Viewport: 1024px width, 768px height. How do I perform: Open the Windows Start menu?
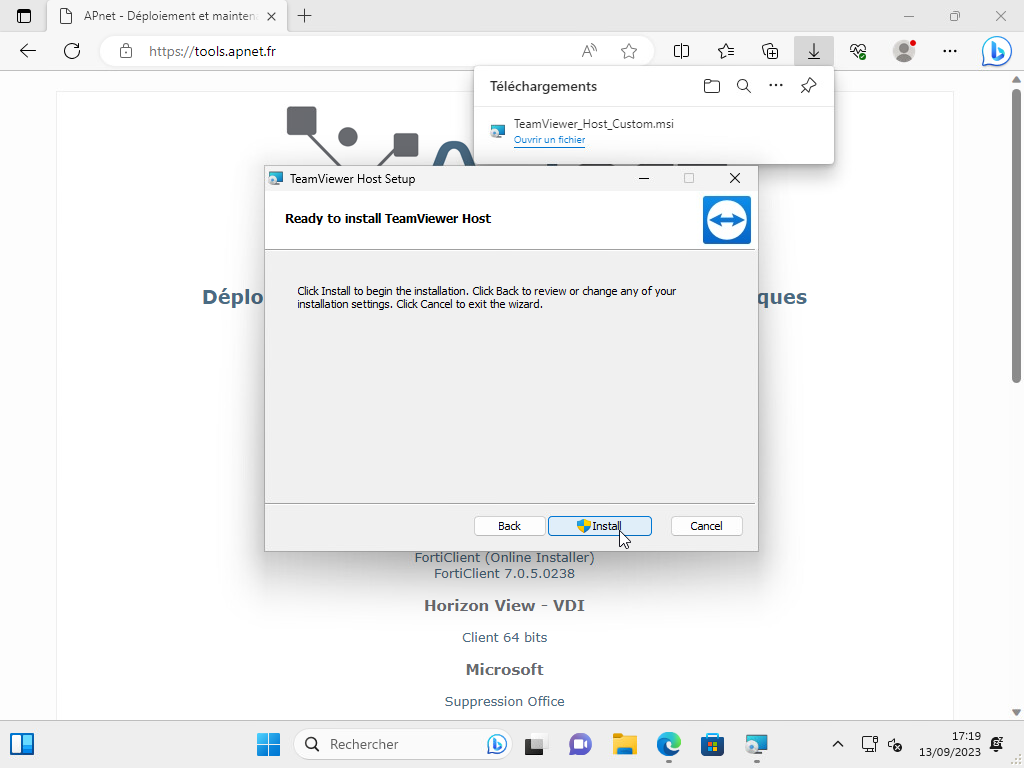pyautogui.click(x=268, y=744)
